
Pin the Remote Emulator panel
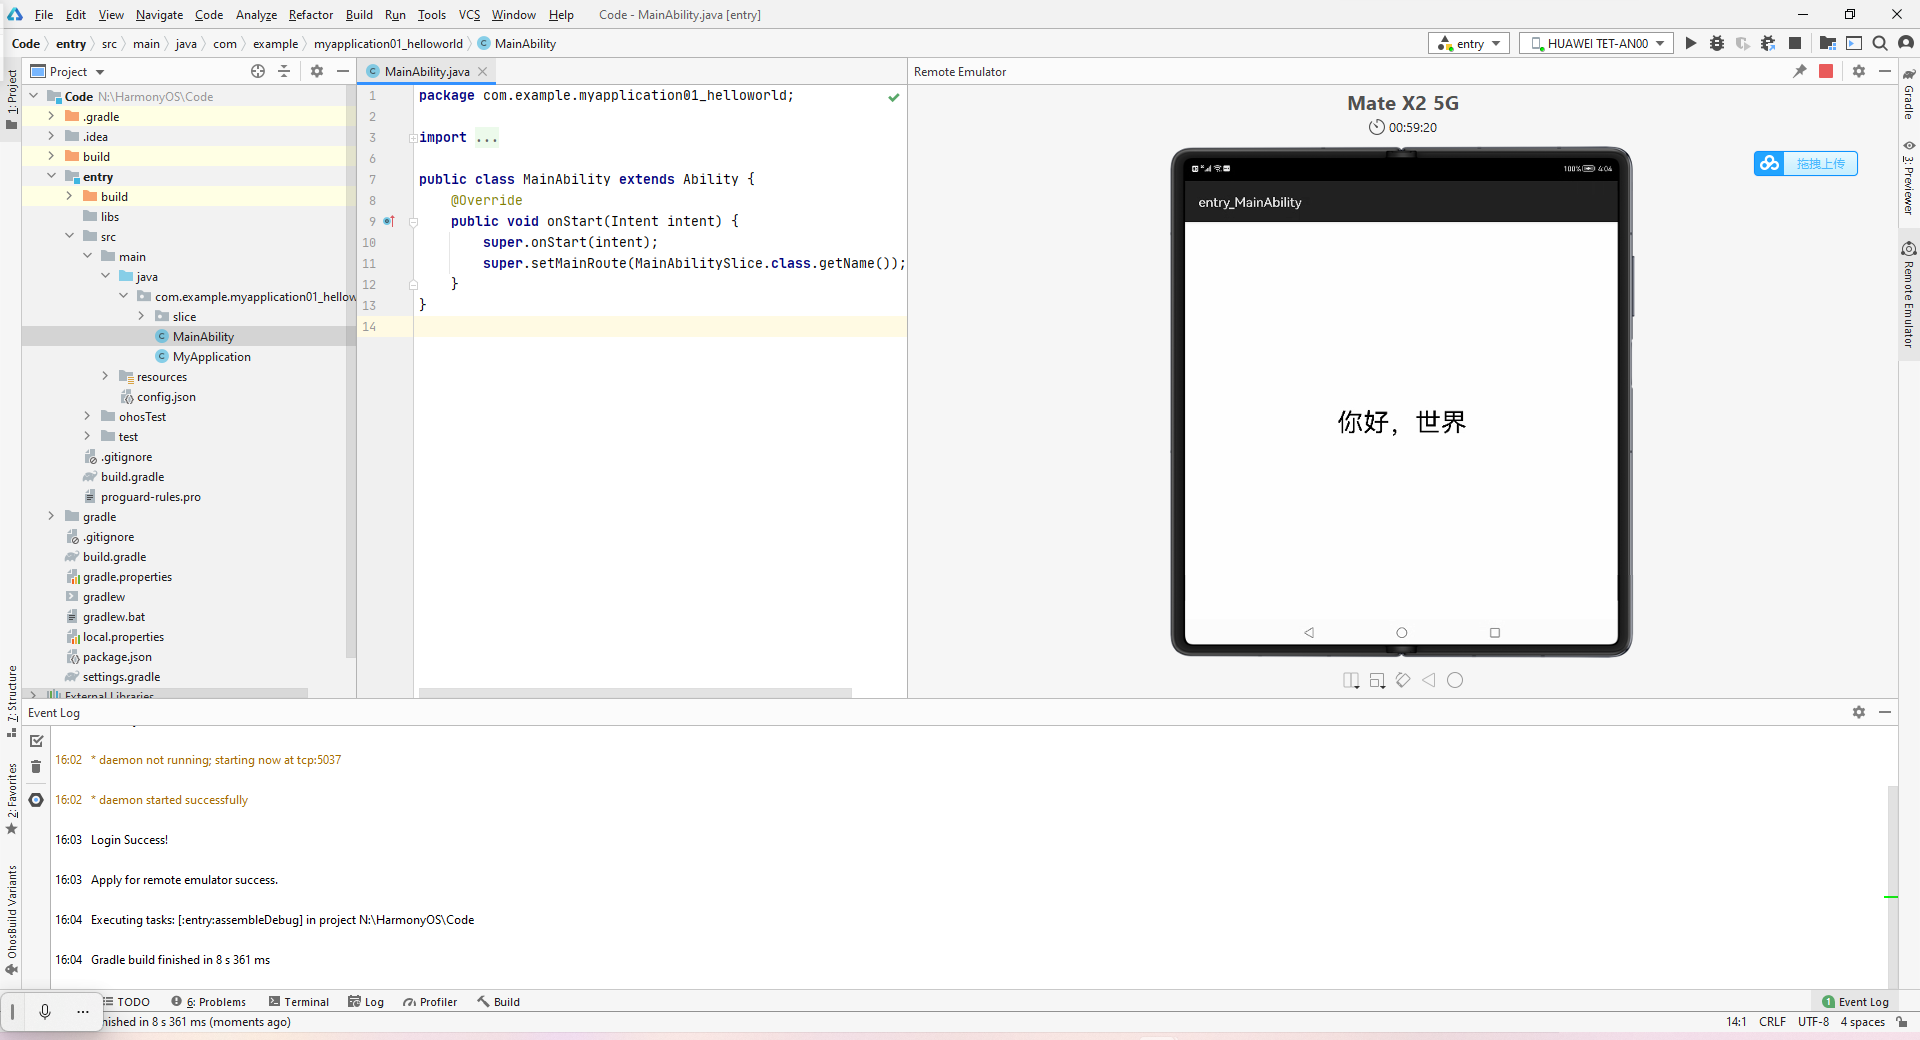pos(1800,71)
